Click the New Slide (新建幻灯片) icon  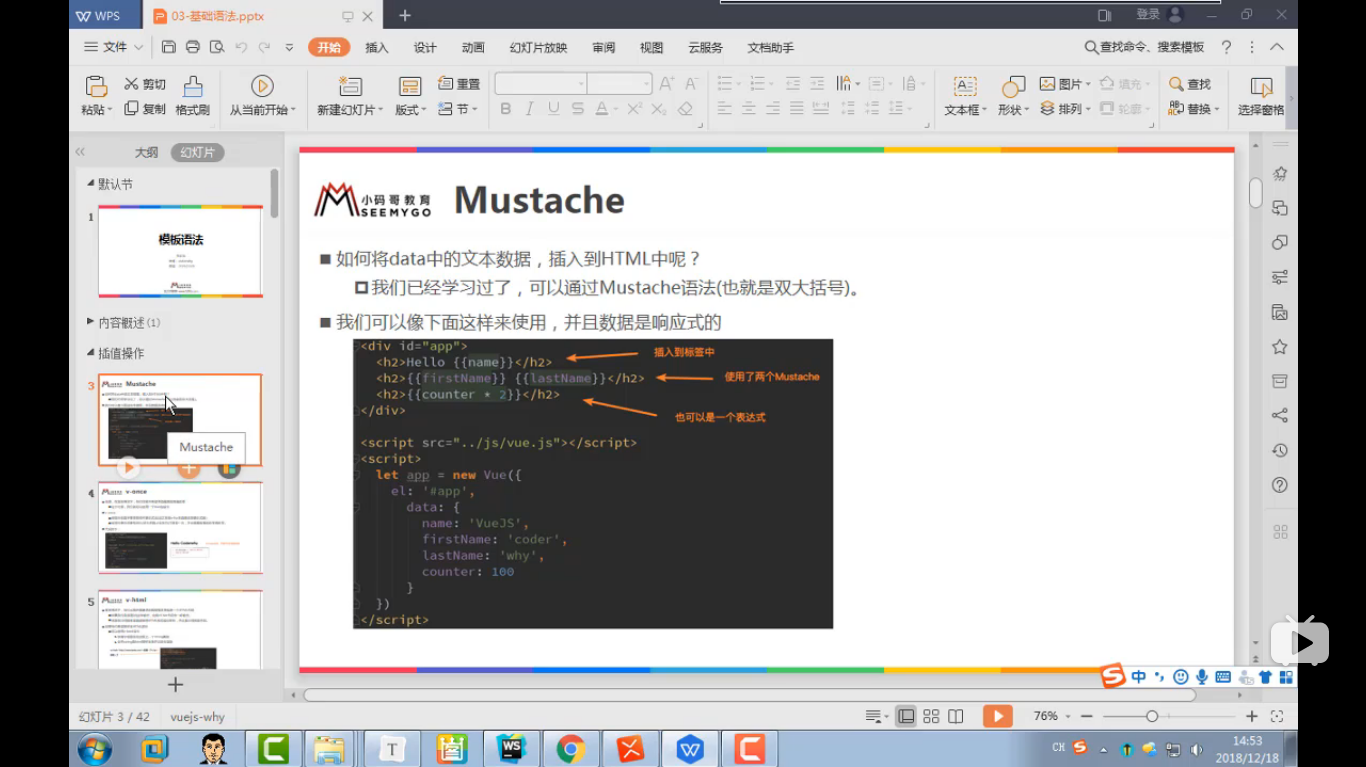coord(350,87)
